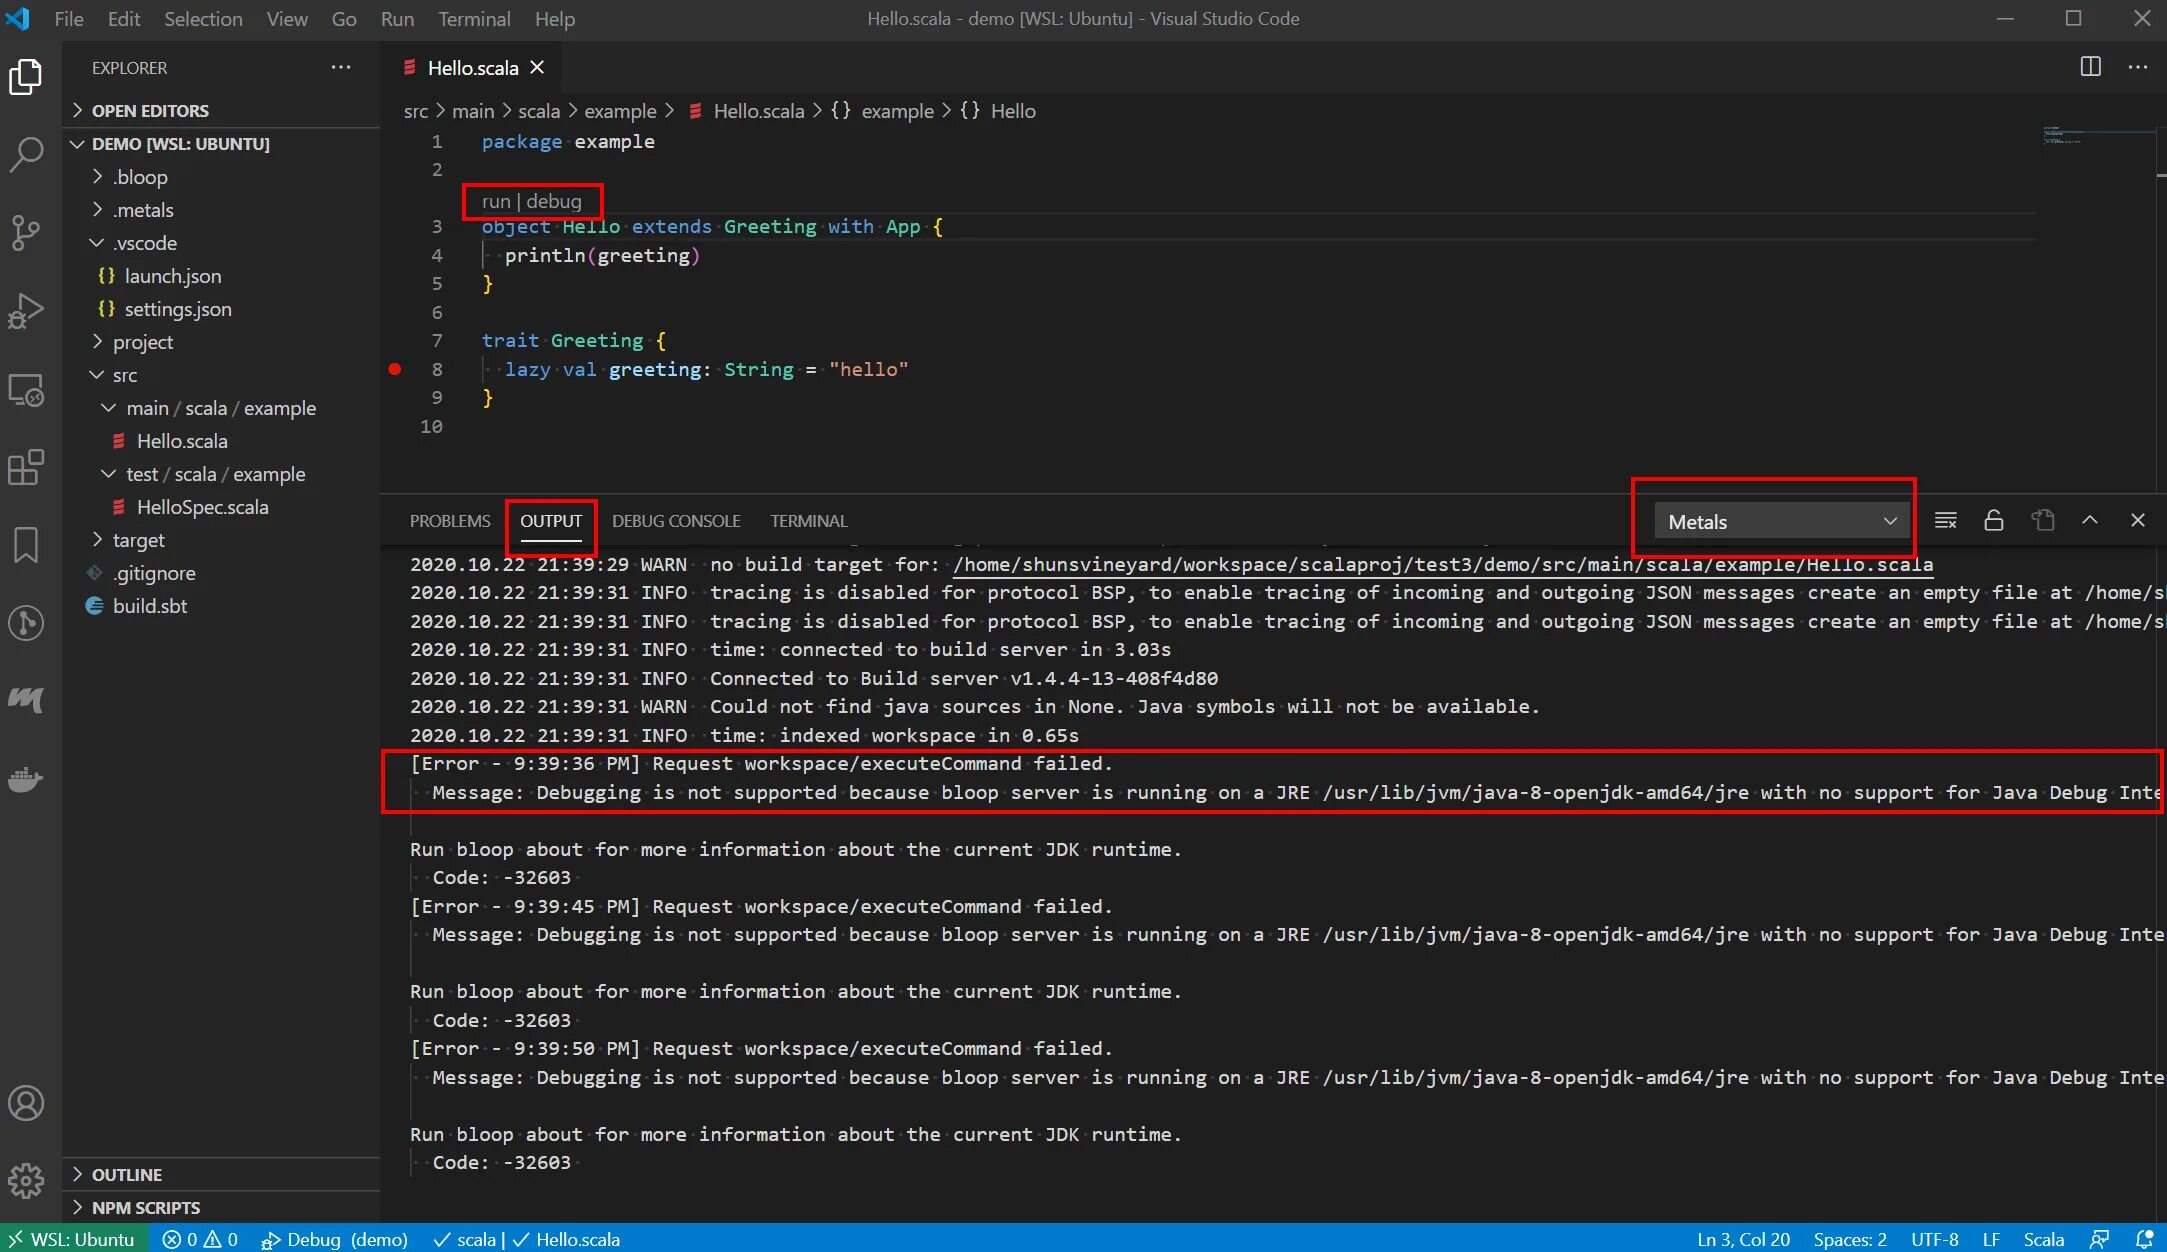
Task: Toggle panel maximize icon in toolbar
Action: [x=2090, y=520]
